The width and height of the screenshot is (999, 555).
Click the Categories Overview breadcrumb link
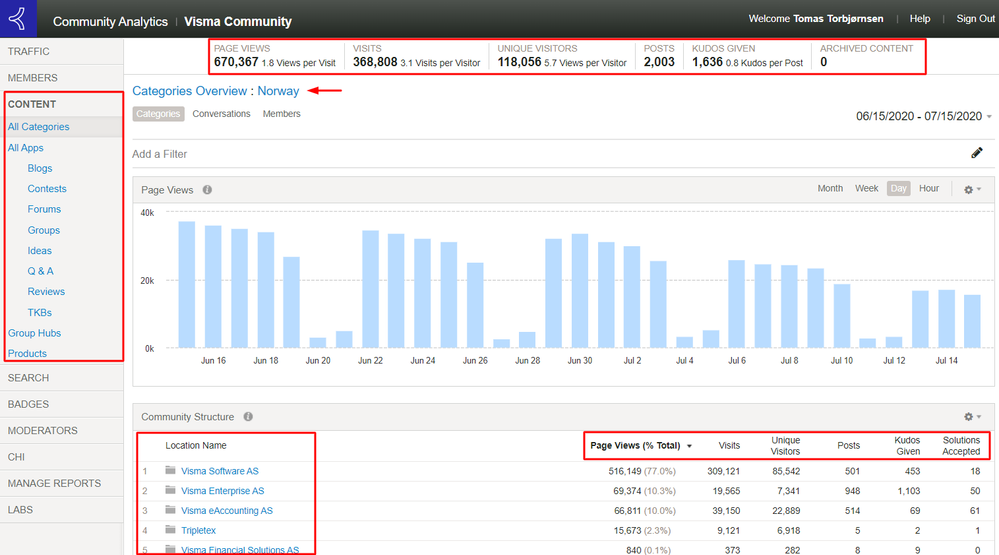[x=189, y=91]
